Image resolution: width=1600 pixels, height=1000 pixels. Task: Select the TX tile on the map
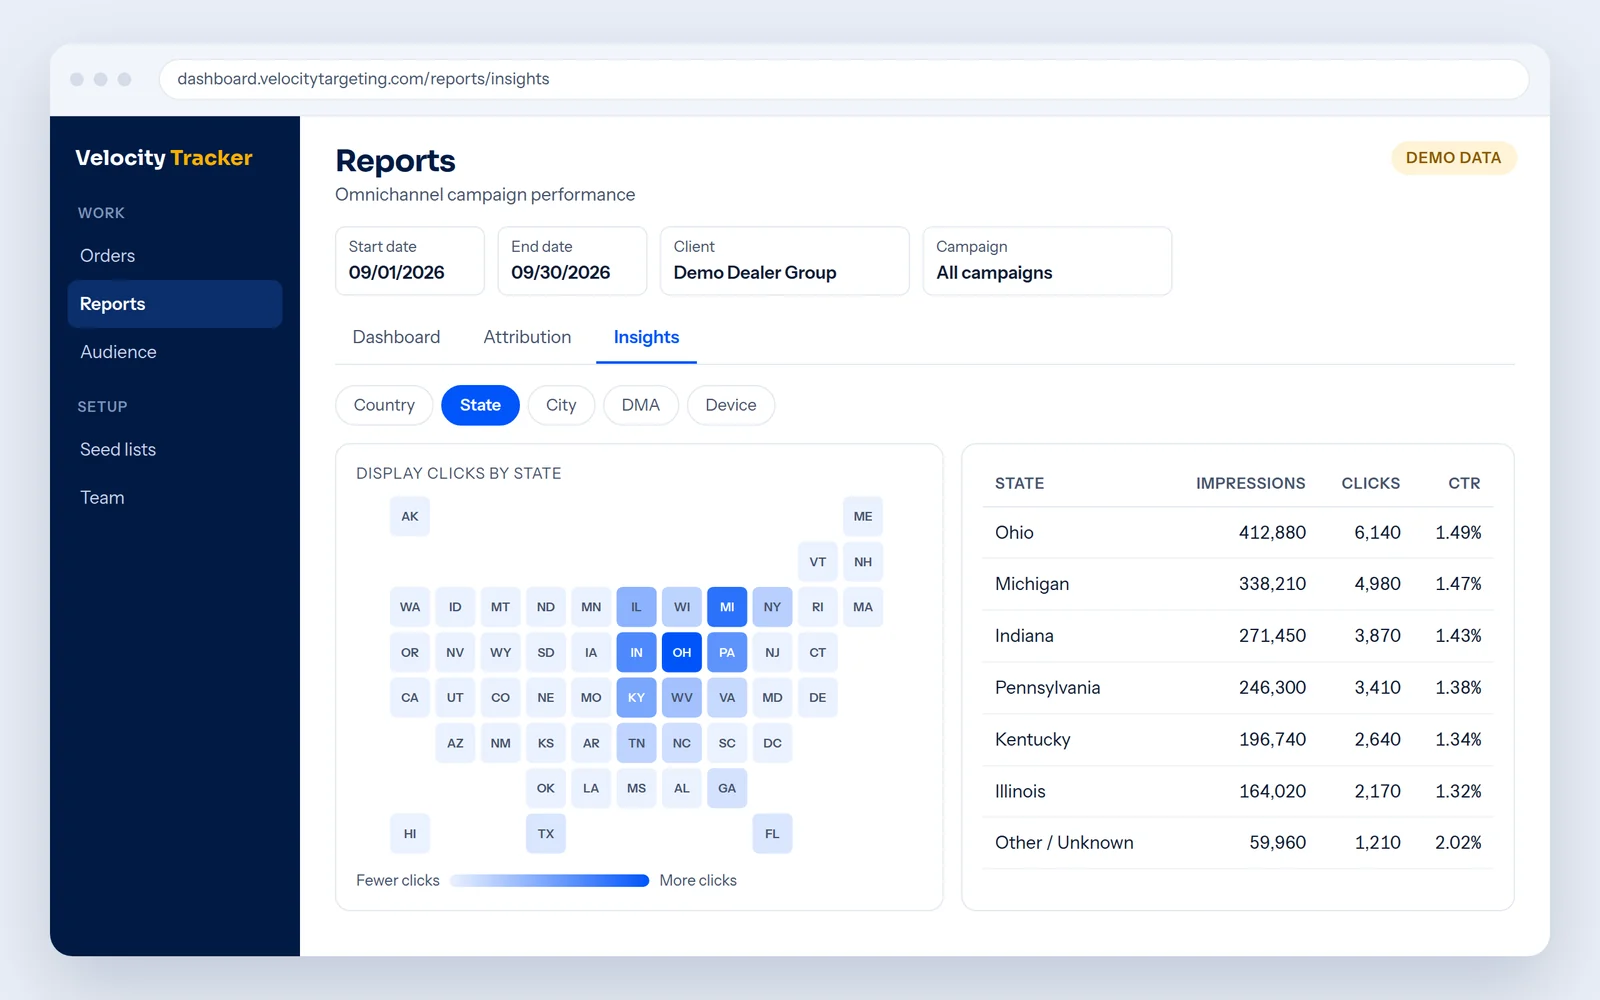[546, 834]
